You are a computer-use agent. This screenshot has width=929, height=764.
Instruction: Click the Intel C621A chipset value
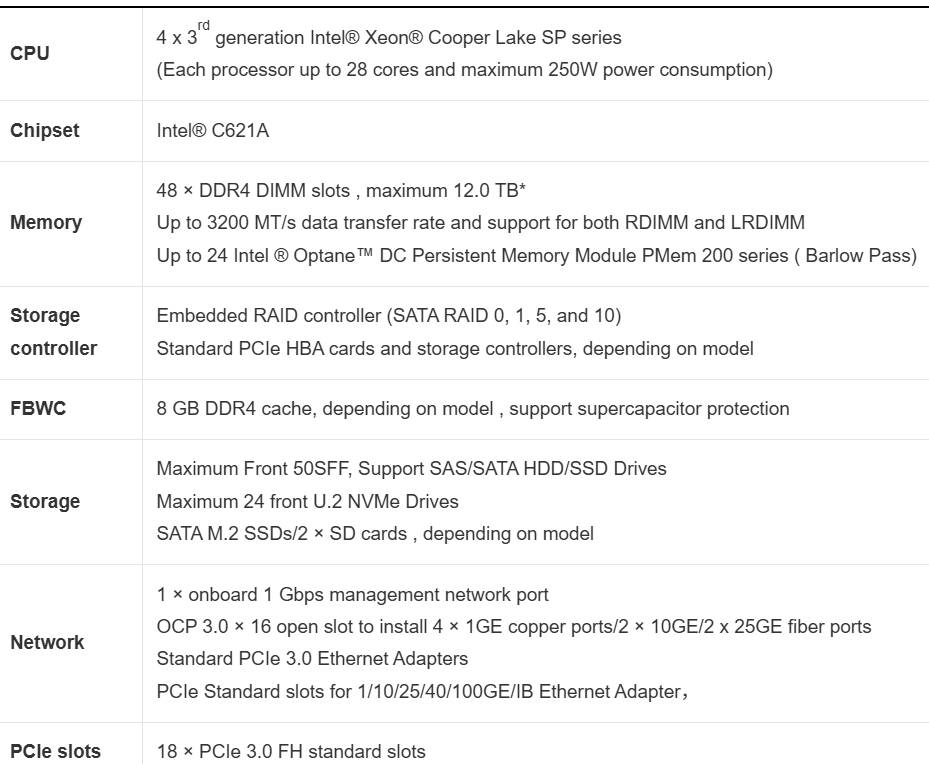[212, 131]
